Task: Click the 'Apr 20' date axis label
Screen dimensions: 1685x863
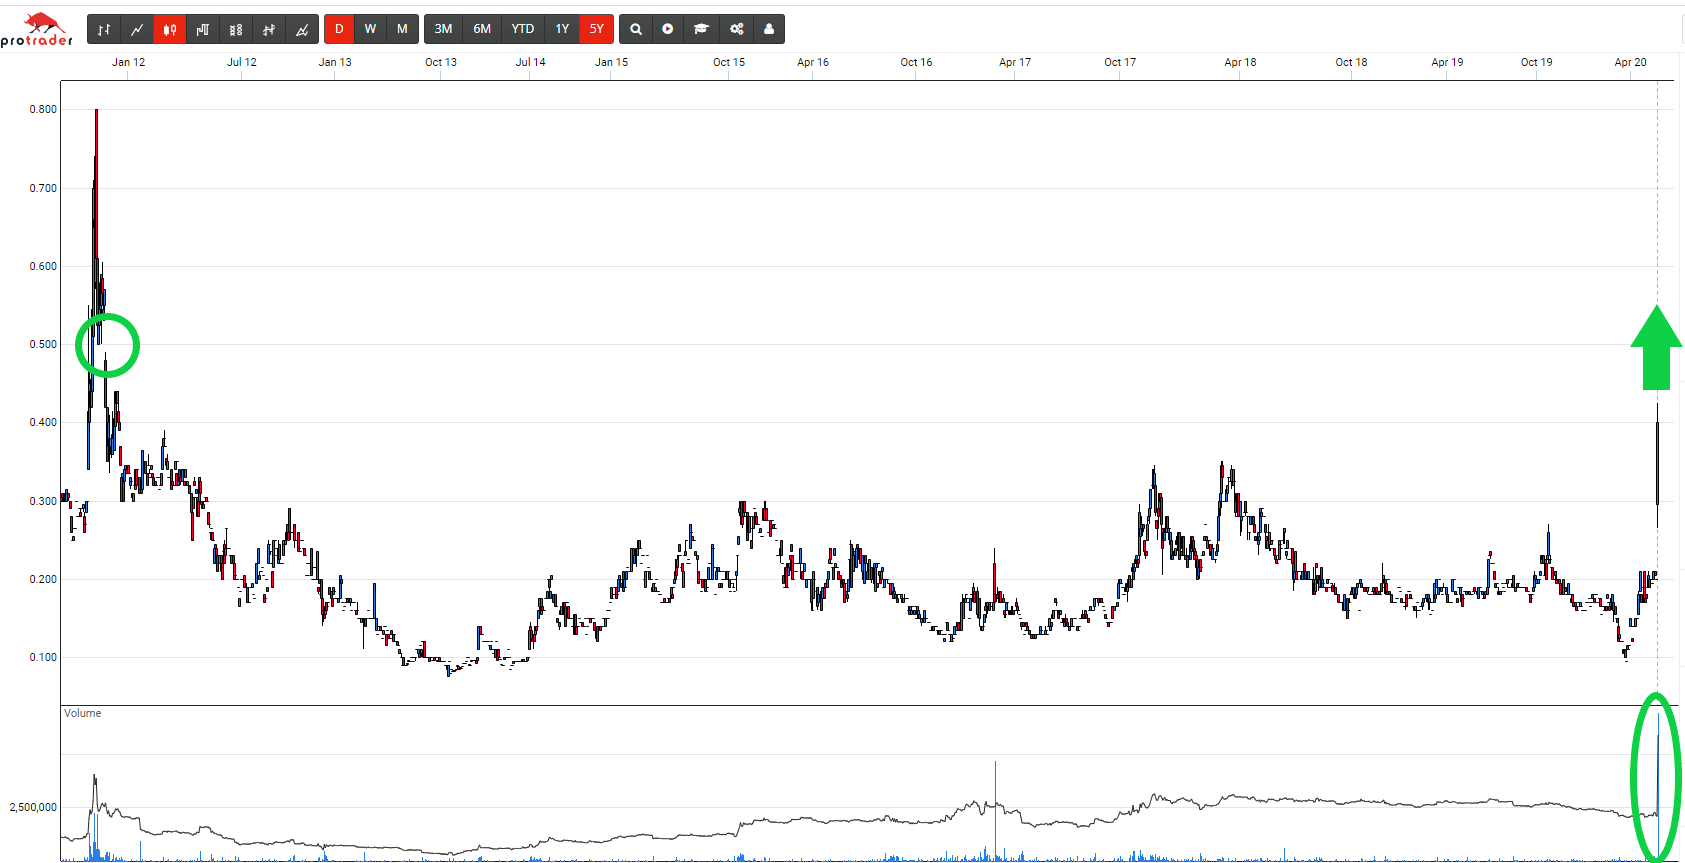Action: pyautogui.click(x=1630, y=62)
